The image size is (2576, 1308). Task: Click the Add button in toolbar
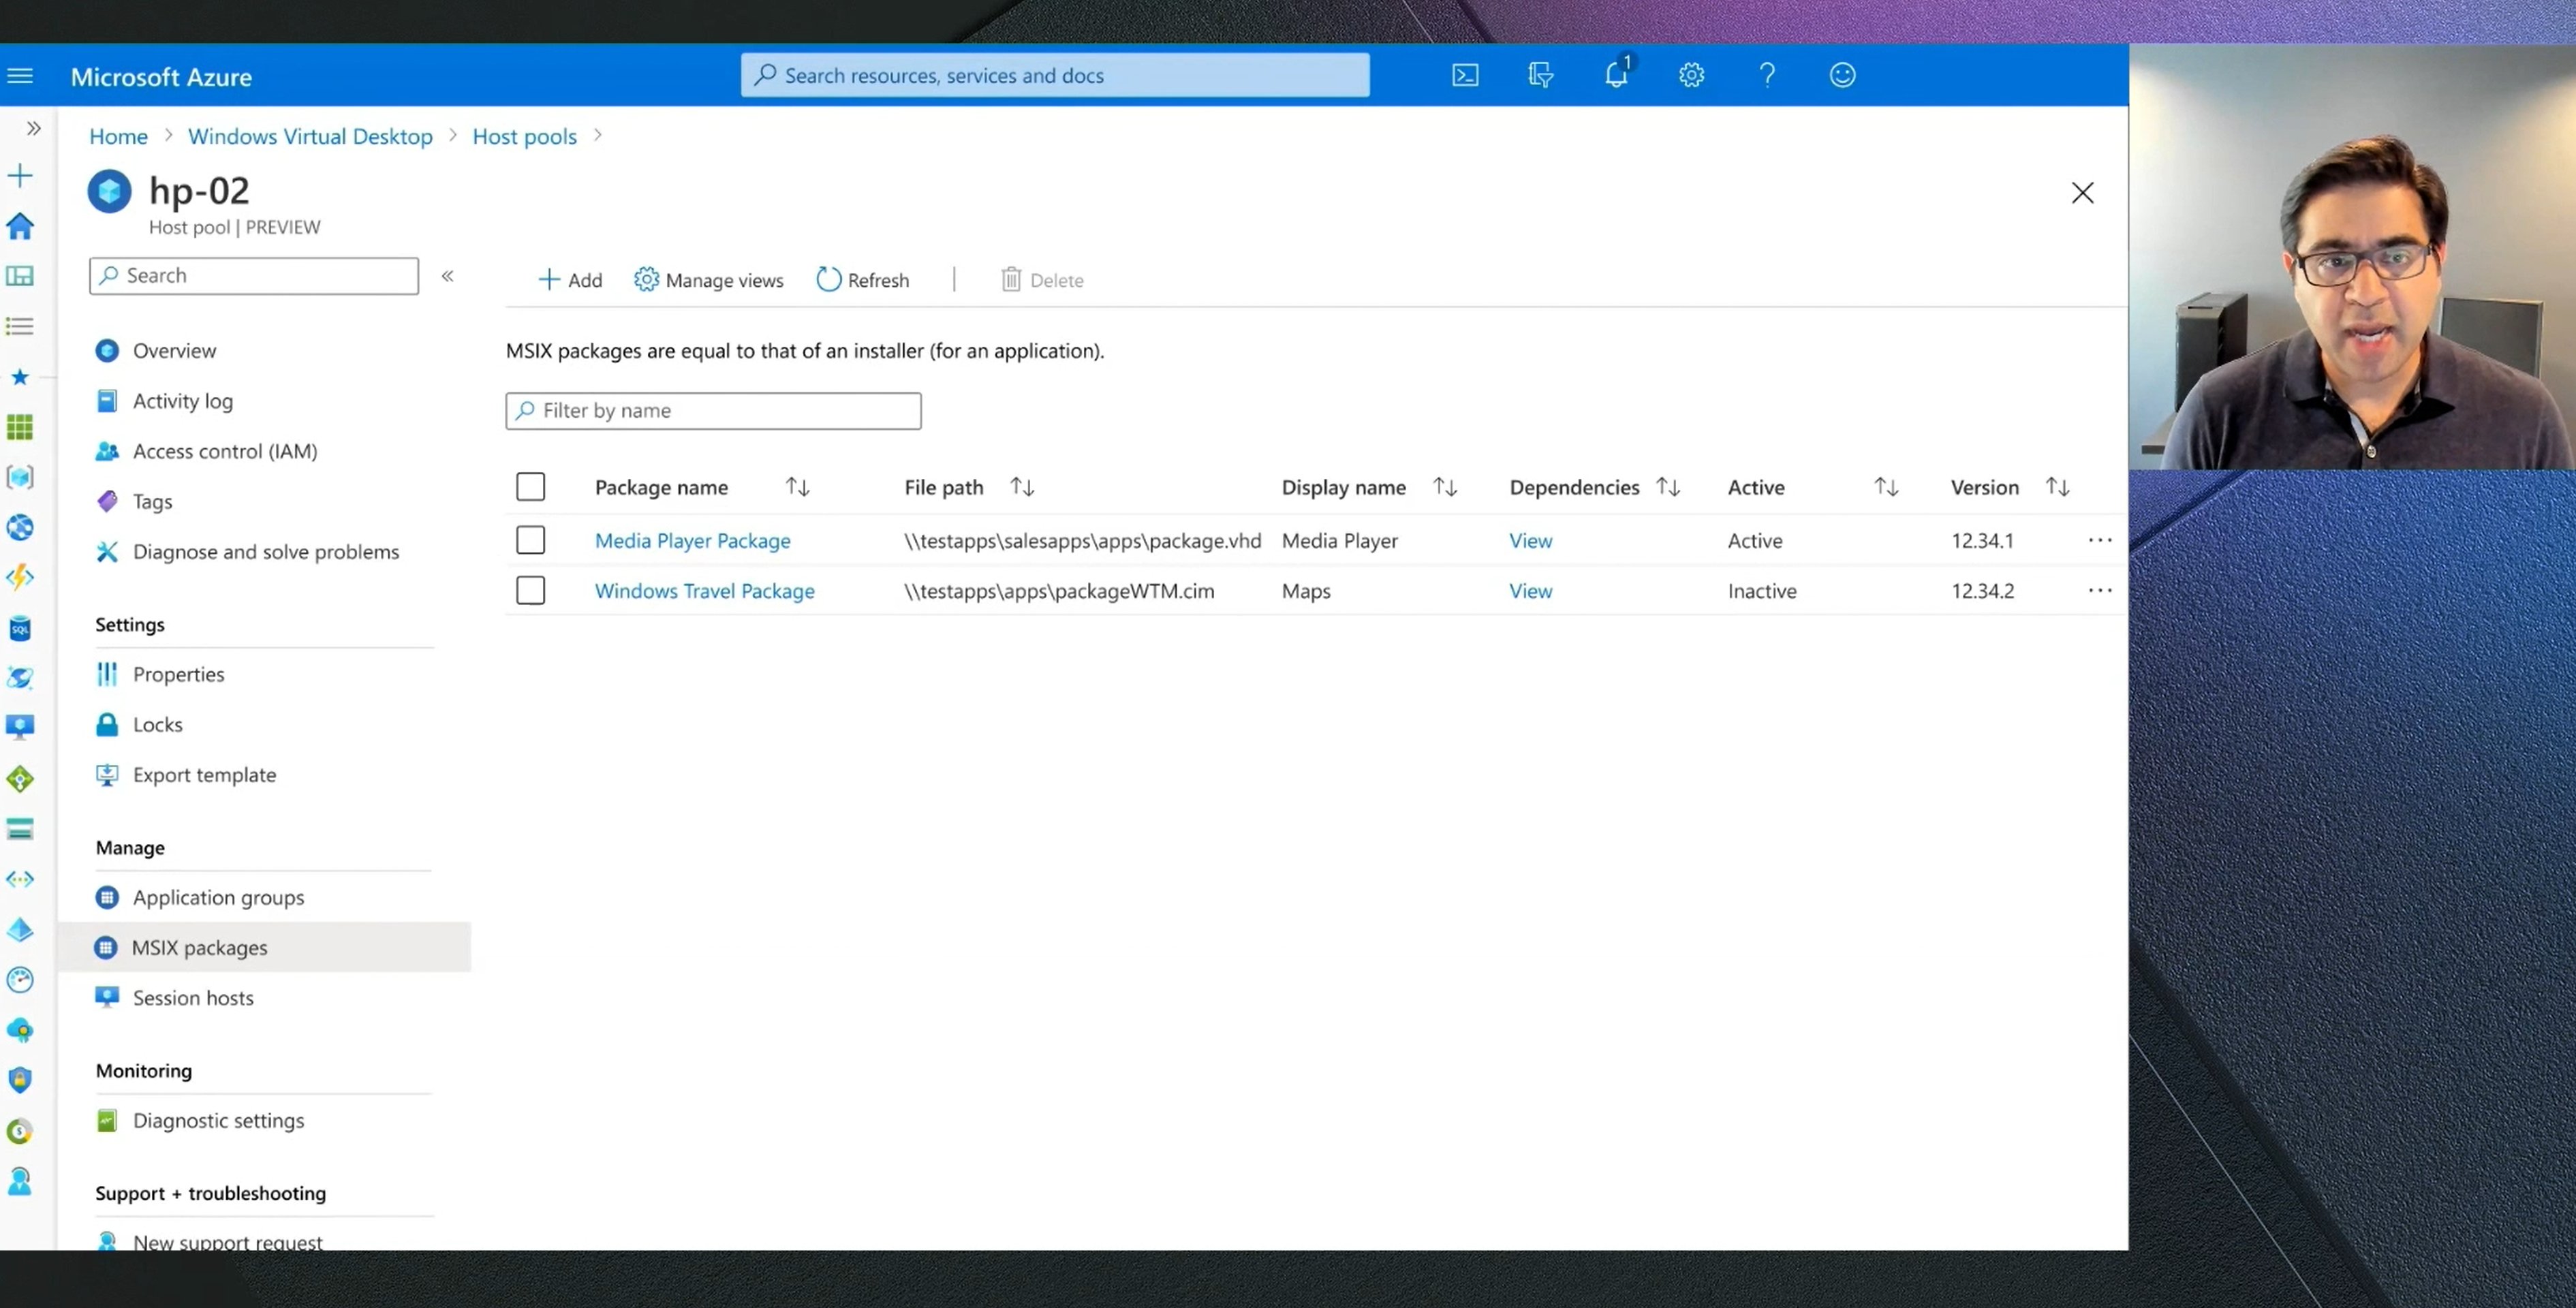[x=570, y=280]
